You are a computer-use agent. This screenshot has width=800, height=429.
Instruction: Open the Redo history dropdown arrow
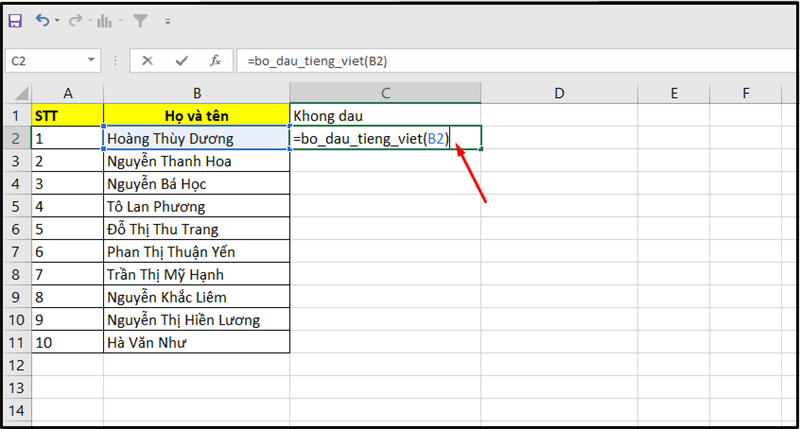coord(90,21)
